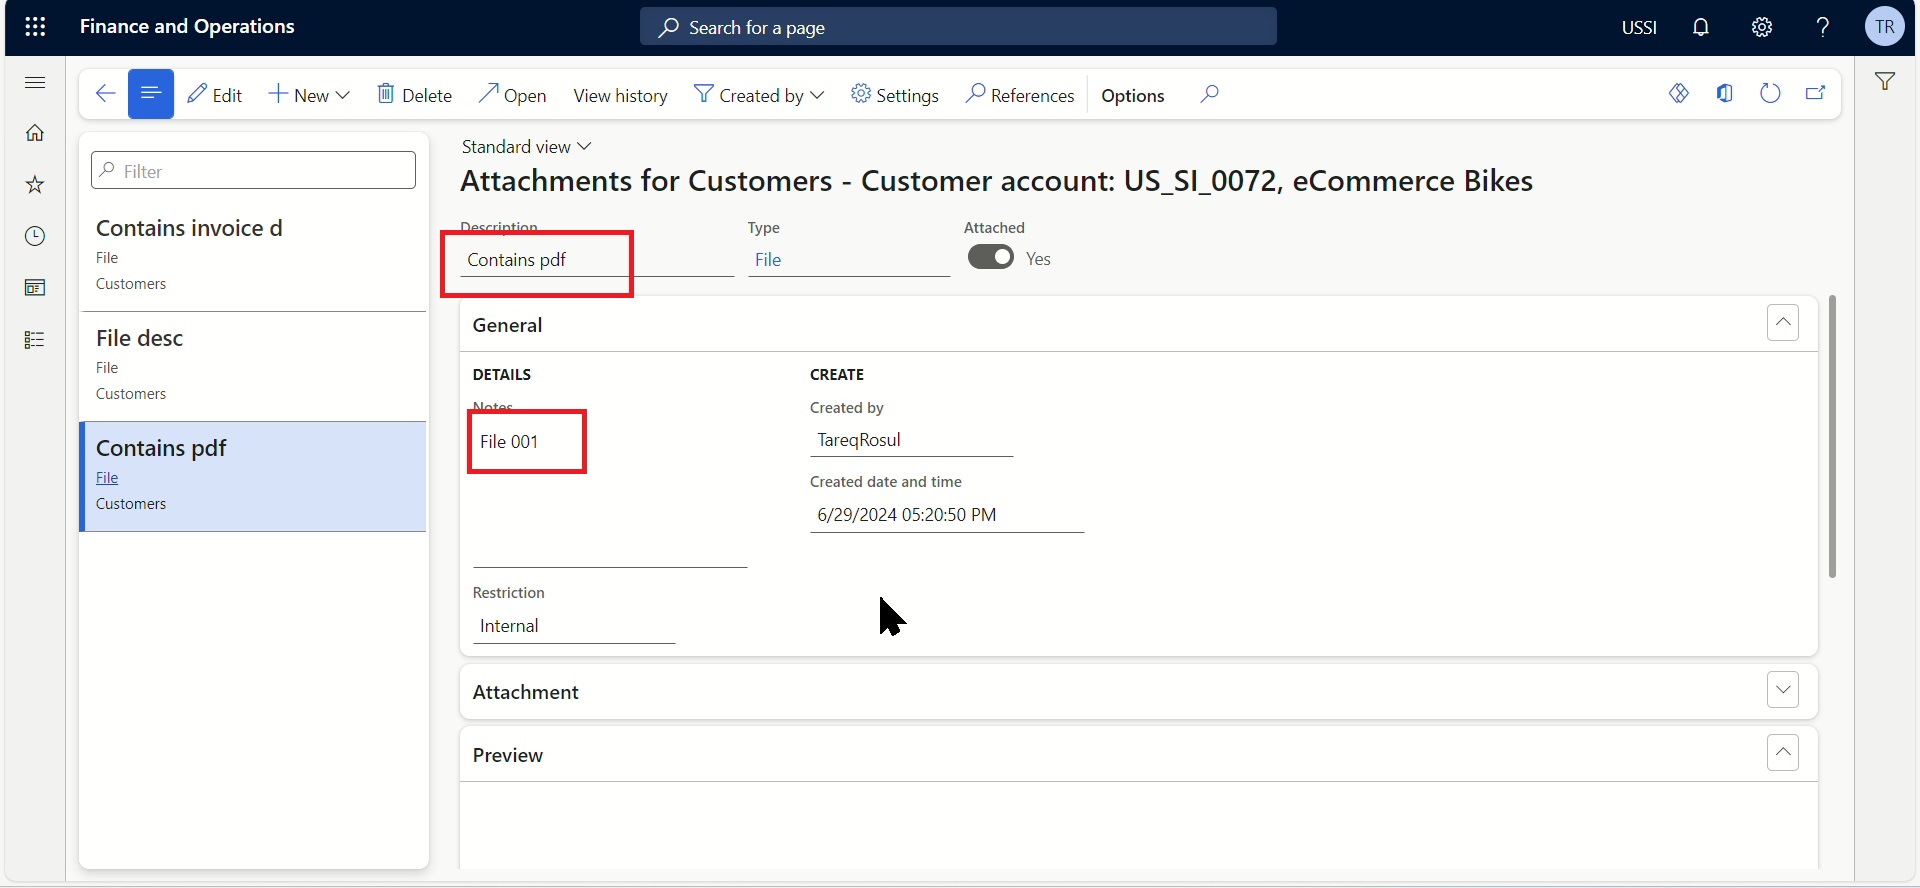Select the File desc attachment entry
This screenshot has height=888, width=1920.
point(253,365)
